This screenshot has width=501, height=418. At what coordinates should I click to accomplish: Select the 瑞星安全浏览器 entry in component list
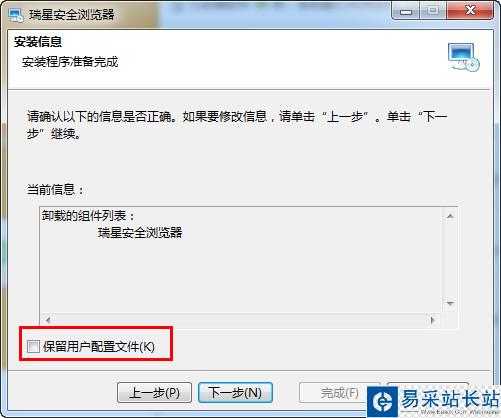pos(140,233)
